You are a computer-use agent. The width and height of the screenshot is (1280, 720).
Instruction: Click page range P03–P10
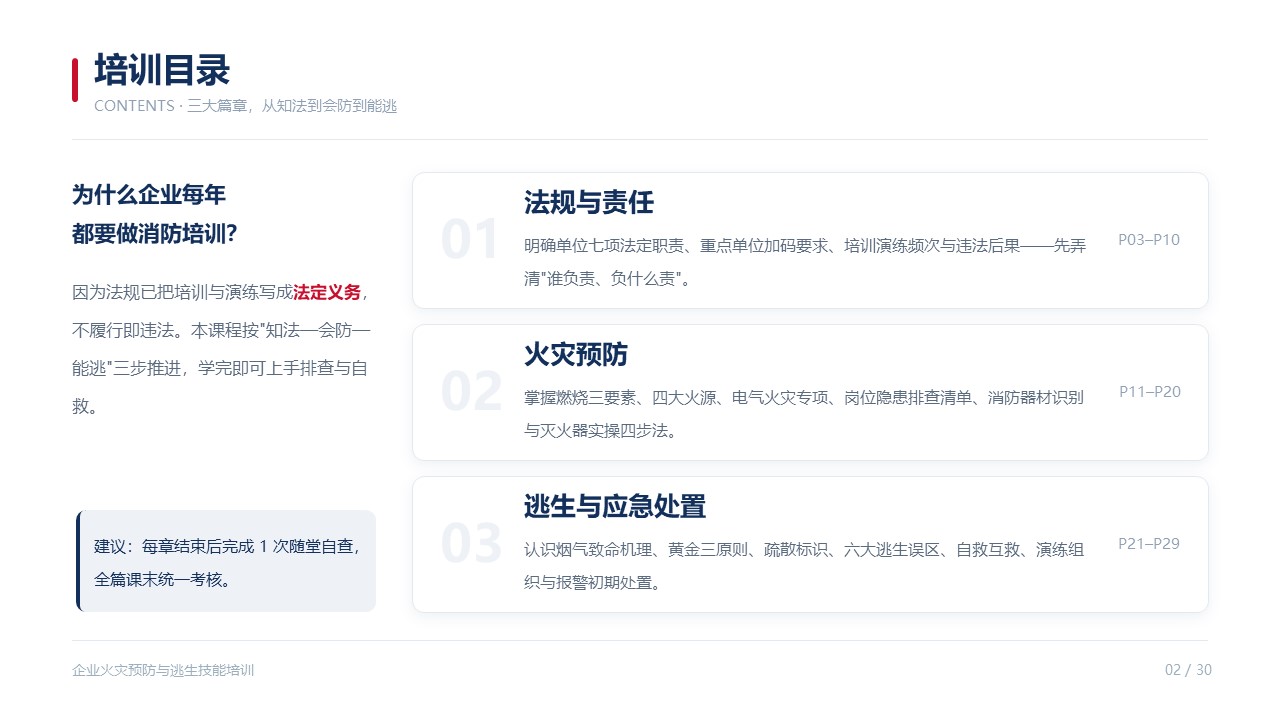[x=1149, y=240]
